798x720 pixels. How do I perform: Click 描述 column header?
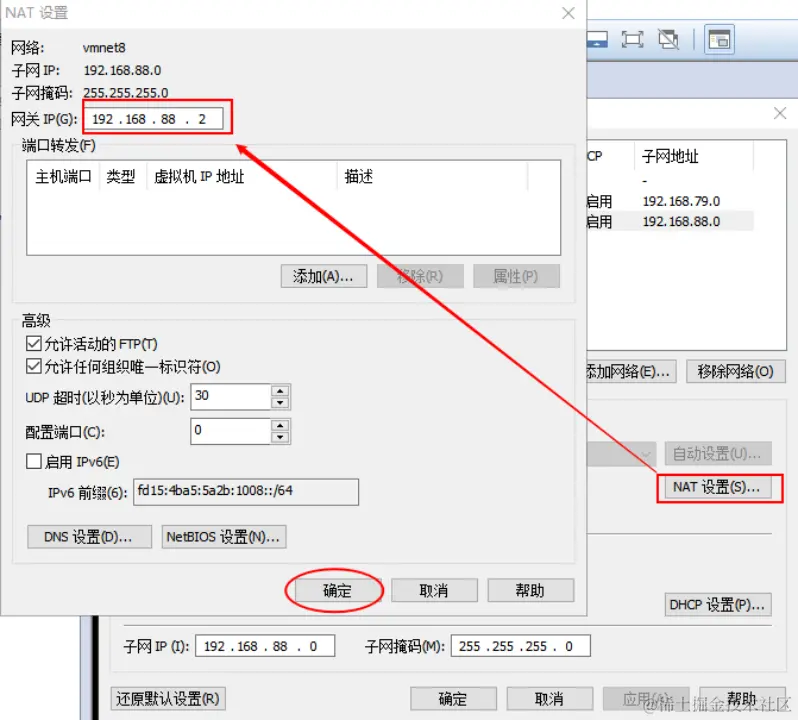point(432,177)
